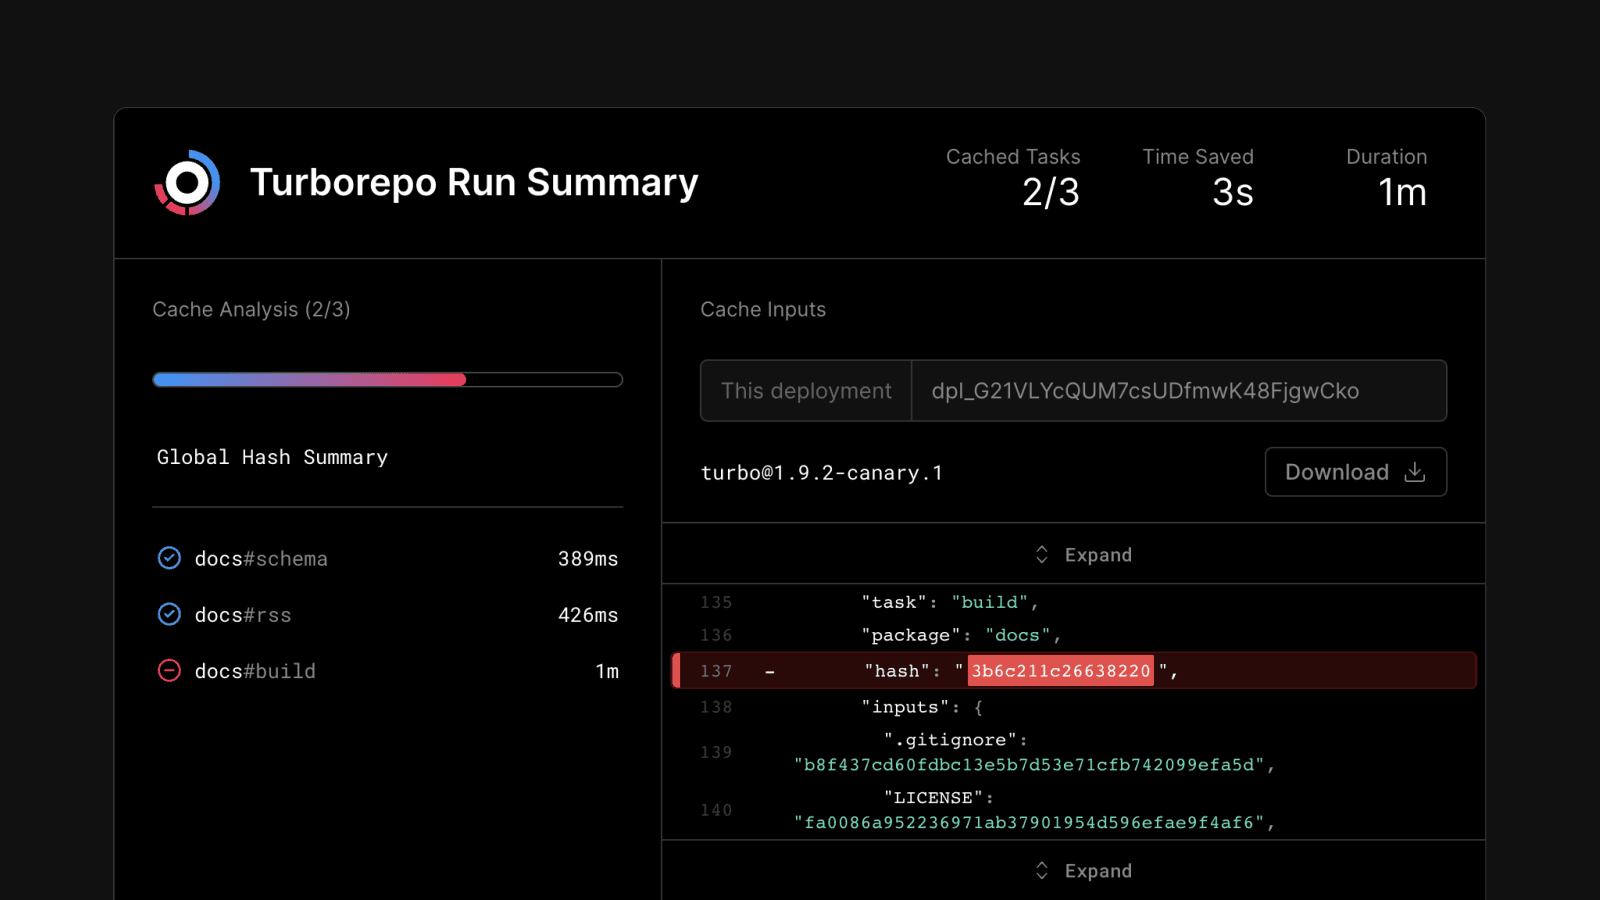Click the docs#rss cached checkmark icon
The image size is (1600, 900).
(170, 615)
